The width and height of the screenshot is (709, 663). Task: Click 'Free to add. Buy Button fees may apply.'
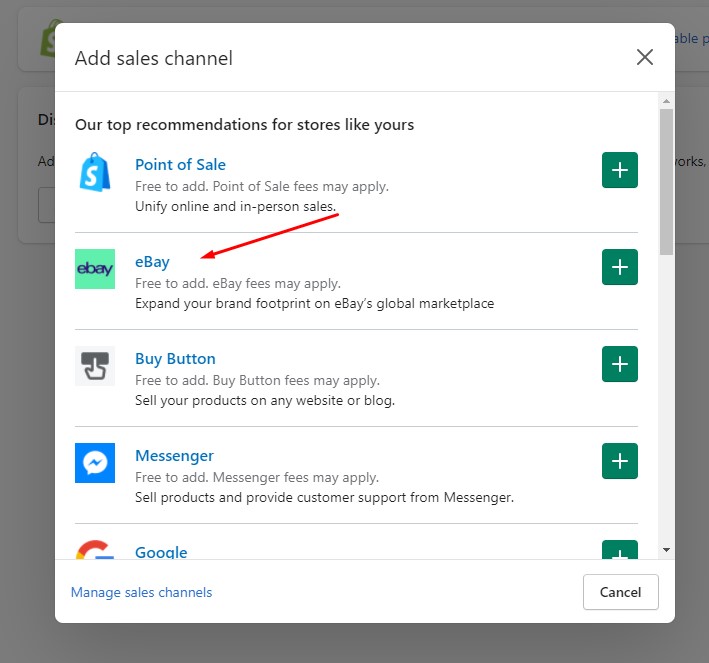(x=257, y=380)
